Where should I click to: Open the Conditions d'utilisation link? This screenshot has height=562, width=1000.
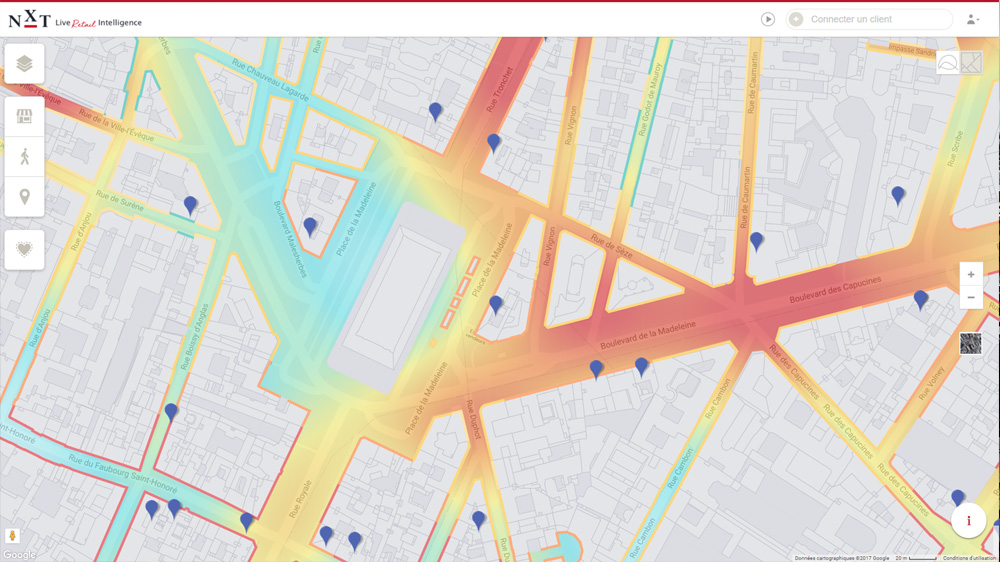tap(969, 558)
